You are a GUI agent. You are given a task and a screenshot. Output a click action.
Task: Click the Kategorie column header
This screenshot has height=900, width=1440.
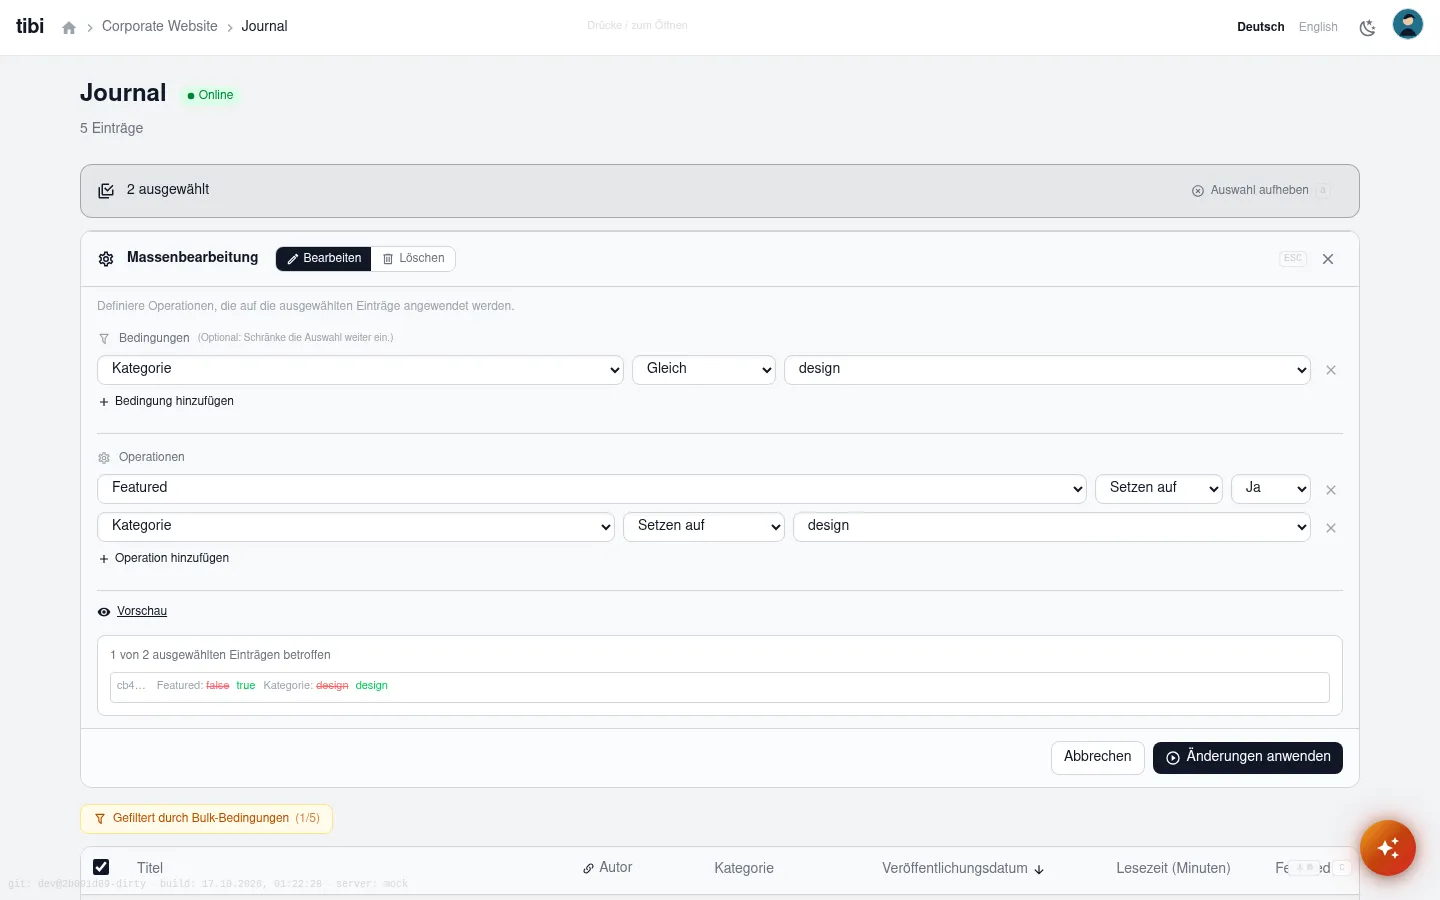coord(744,868)
